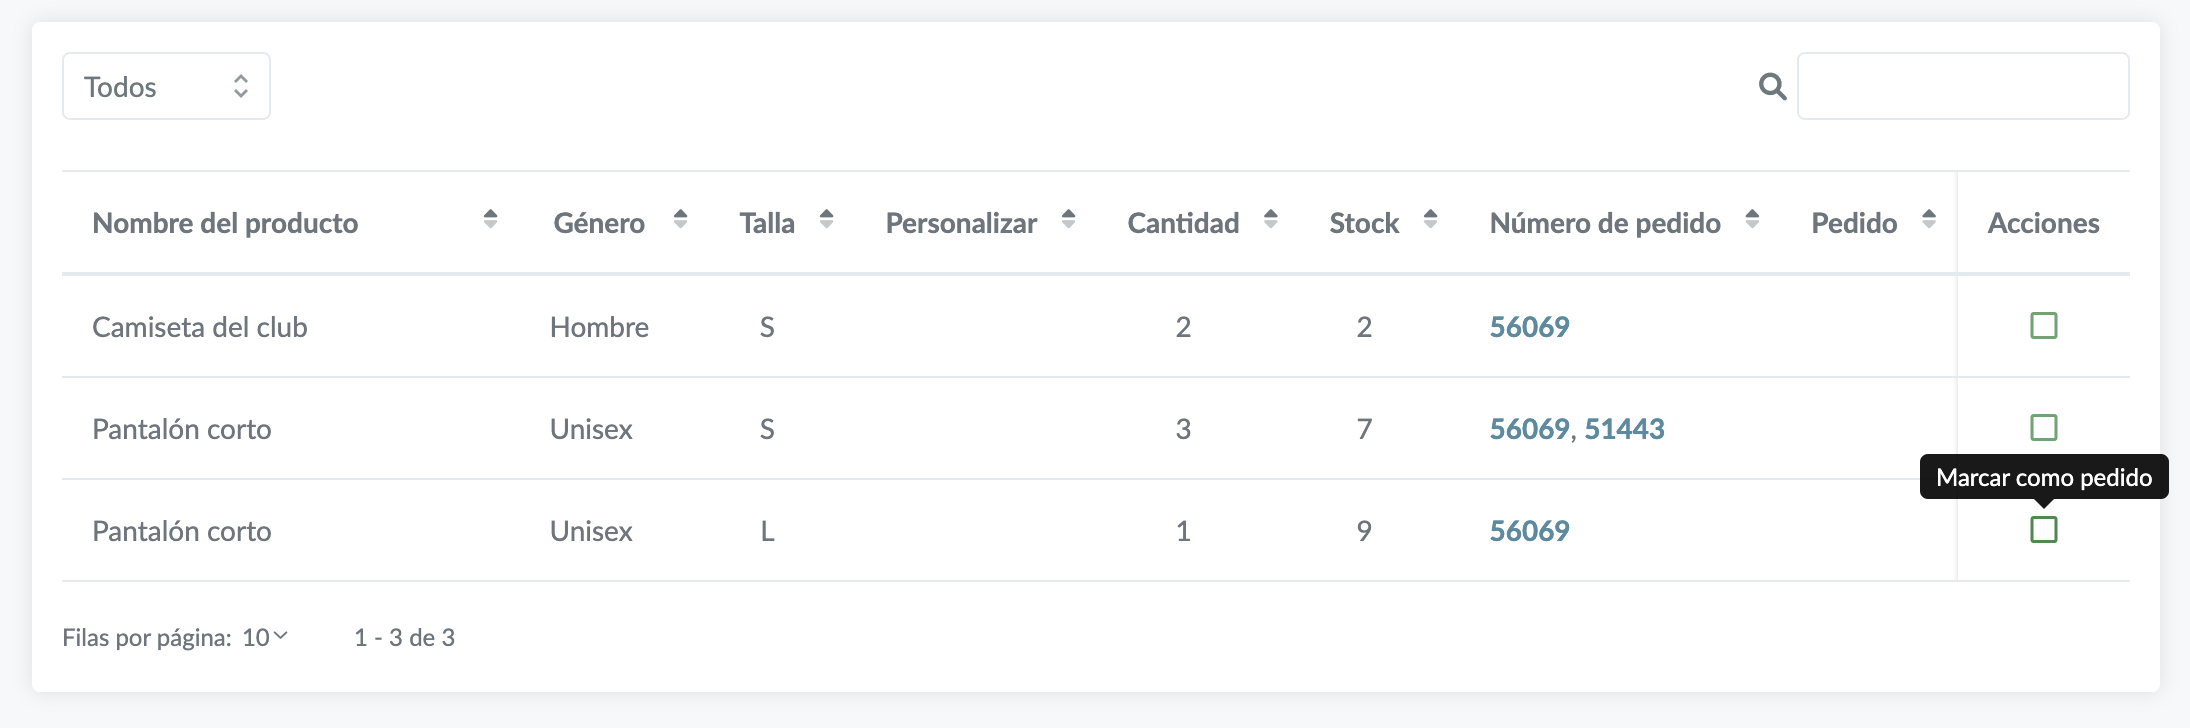2190x728 pixels.
Task: Sort by Cantidad column arrows
Action: 1270,219
